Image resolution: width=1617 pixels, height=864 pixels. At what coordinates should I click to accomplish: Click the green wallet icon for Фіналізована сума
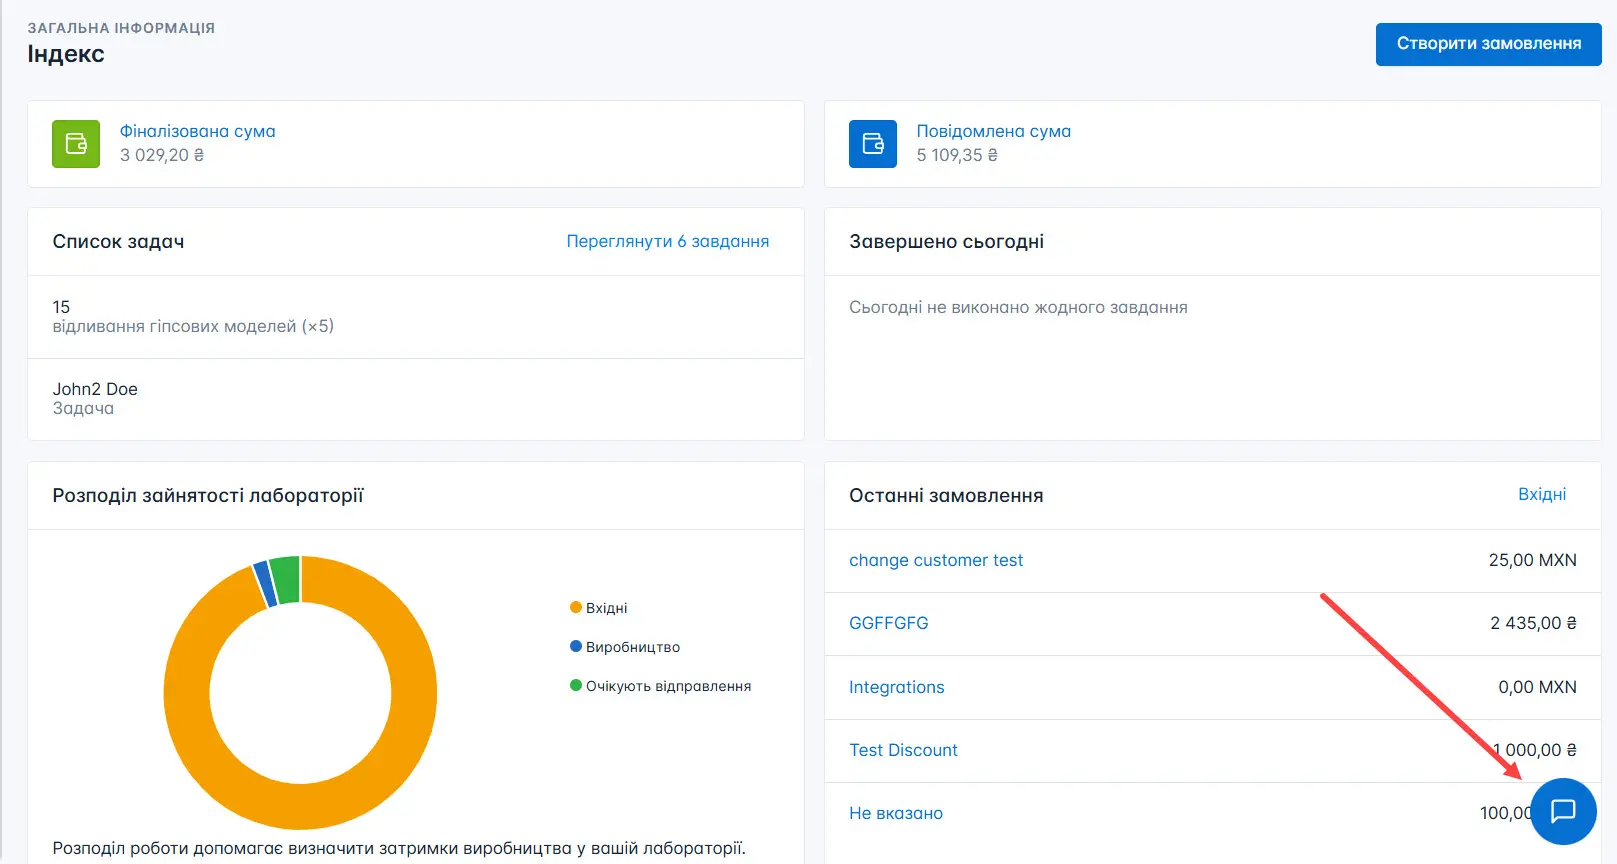click(x=76, y=144)
